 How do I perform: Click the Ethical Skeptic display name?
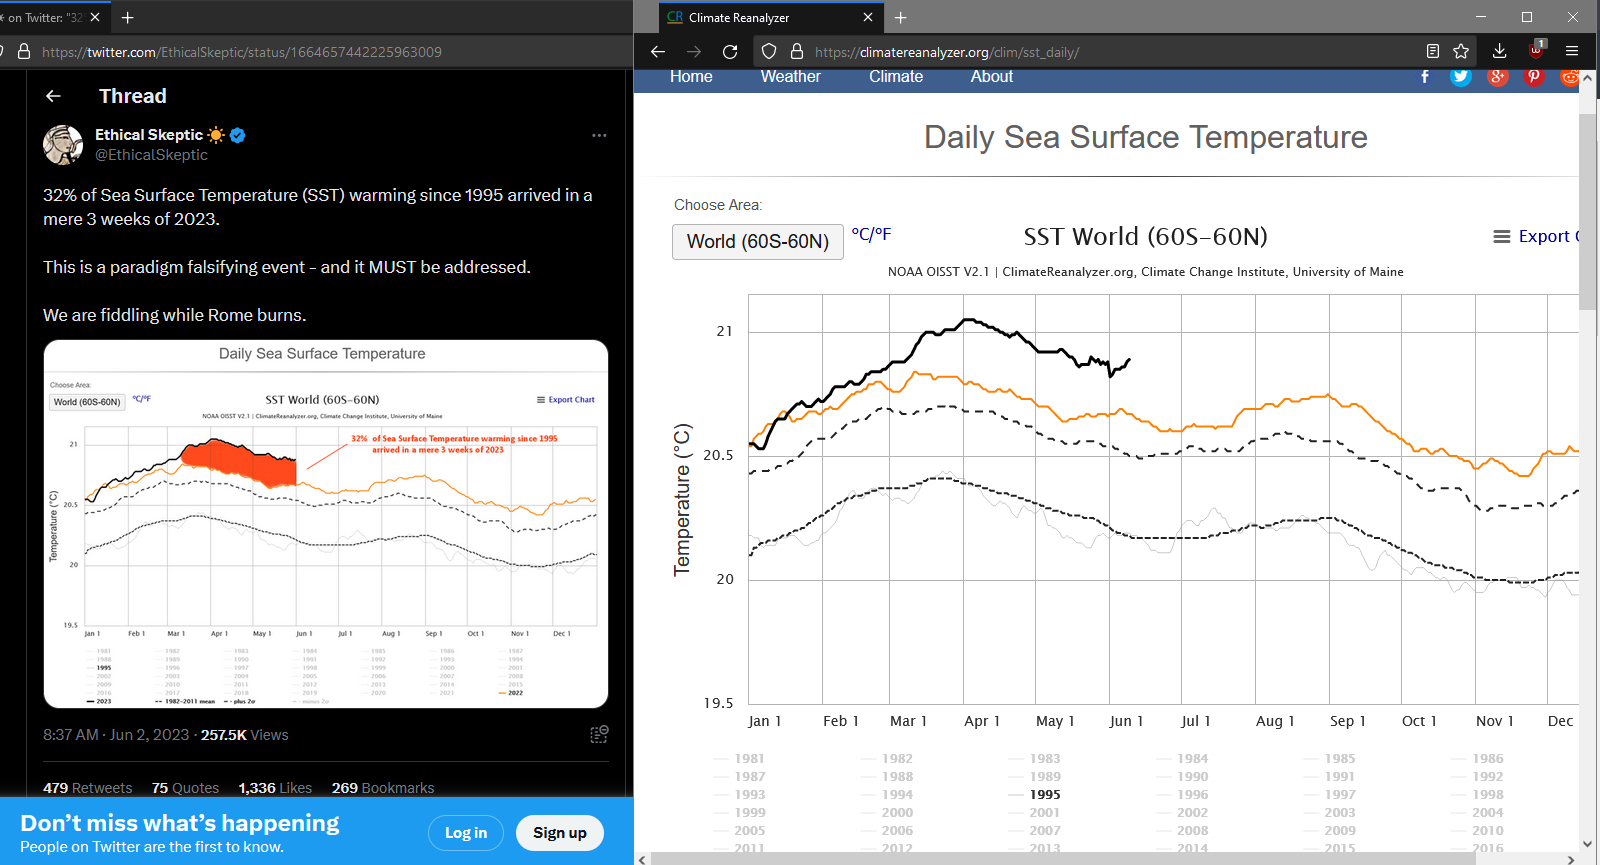(149, 135)
